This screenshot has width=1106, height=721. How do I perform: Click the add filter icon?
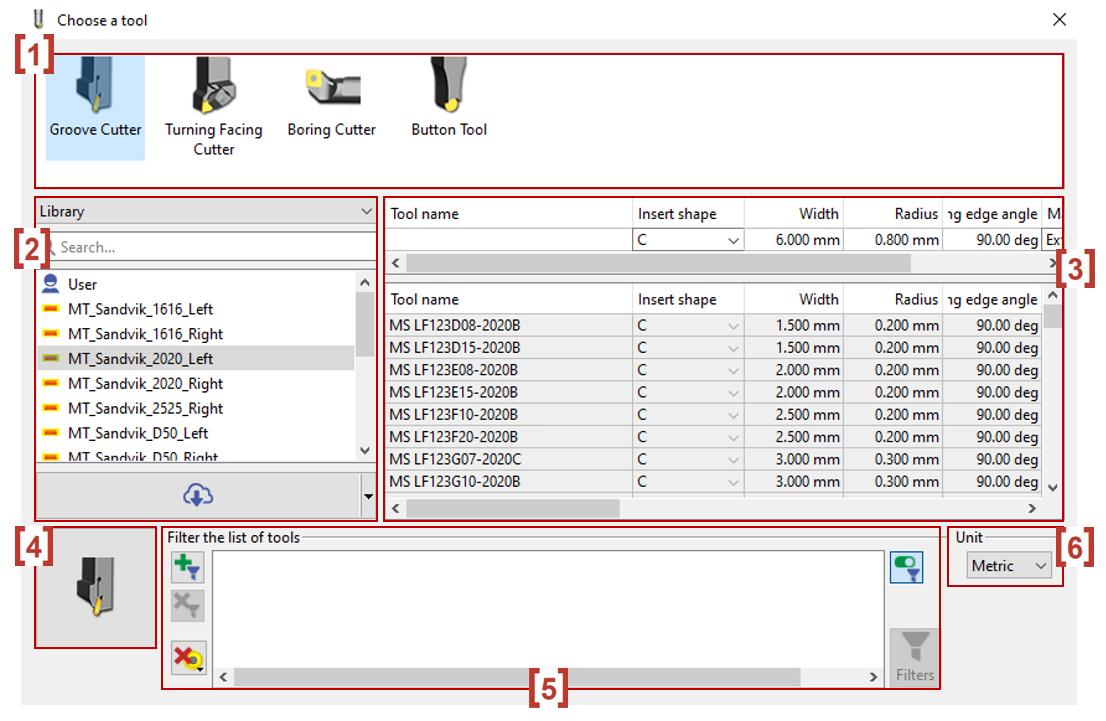click(189, 567)
